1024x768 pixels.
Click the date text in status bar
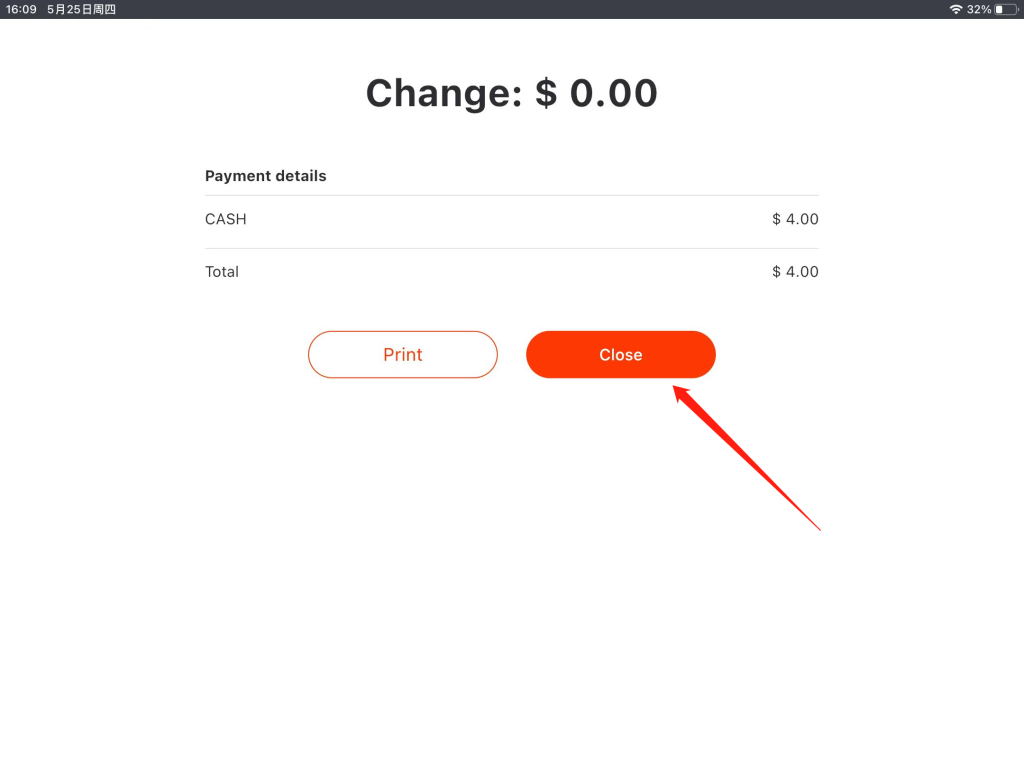point(81,9)
